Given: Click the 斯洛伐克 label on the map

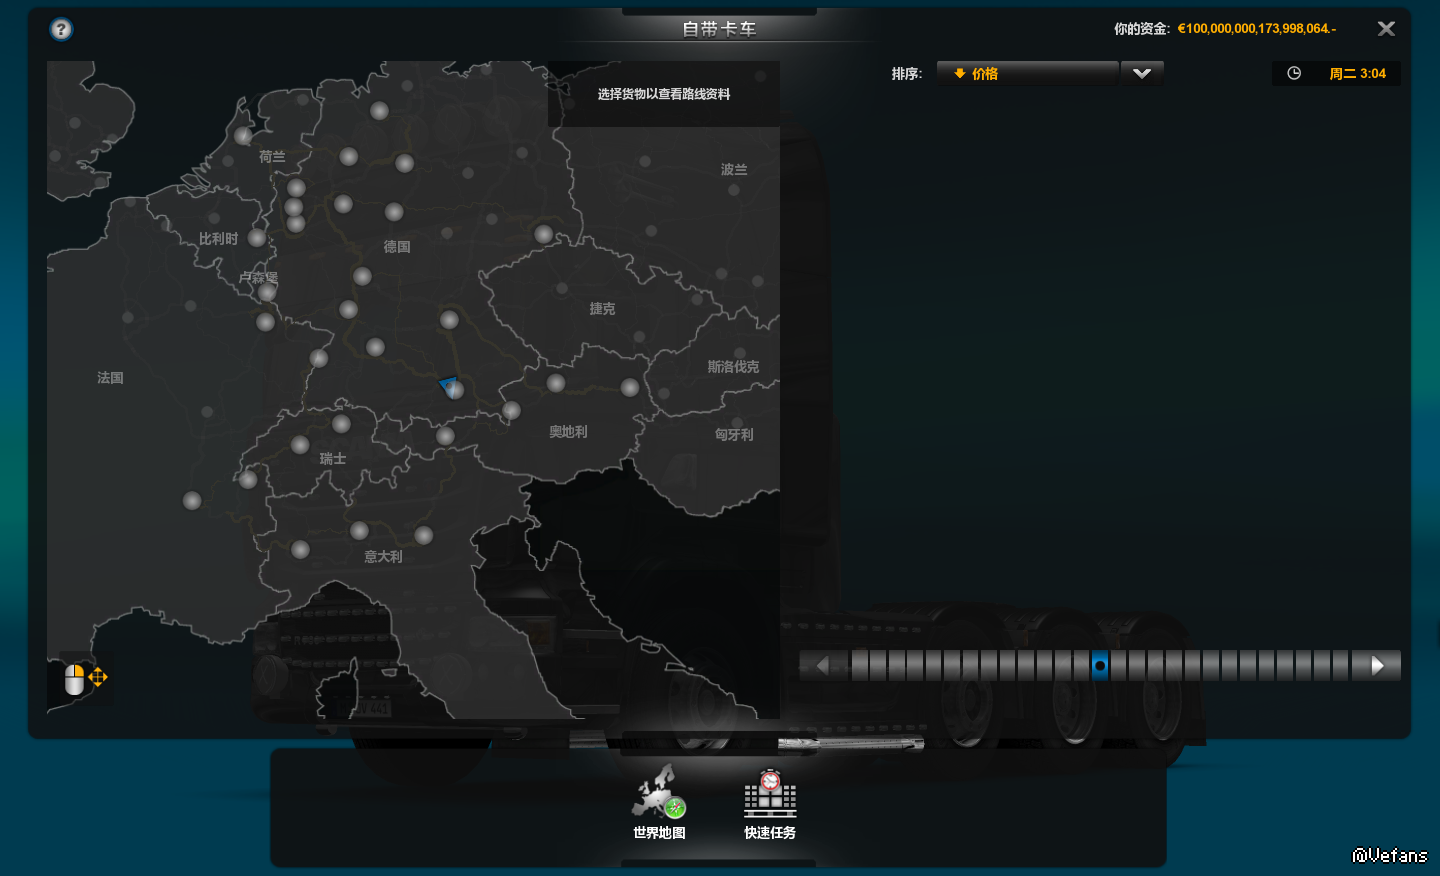Looking at the screenshot, I should 733,367.
